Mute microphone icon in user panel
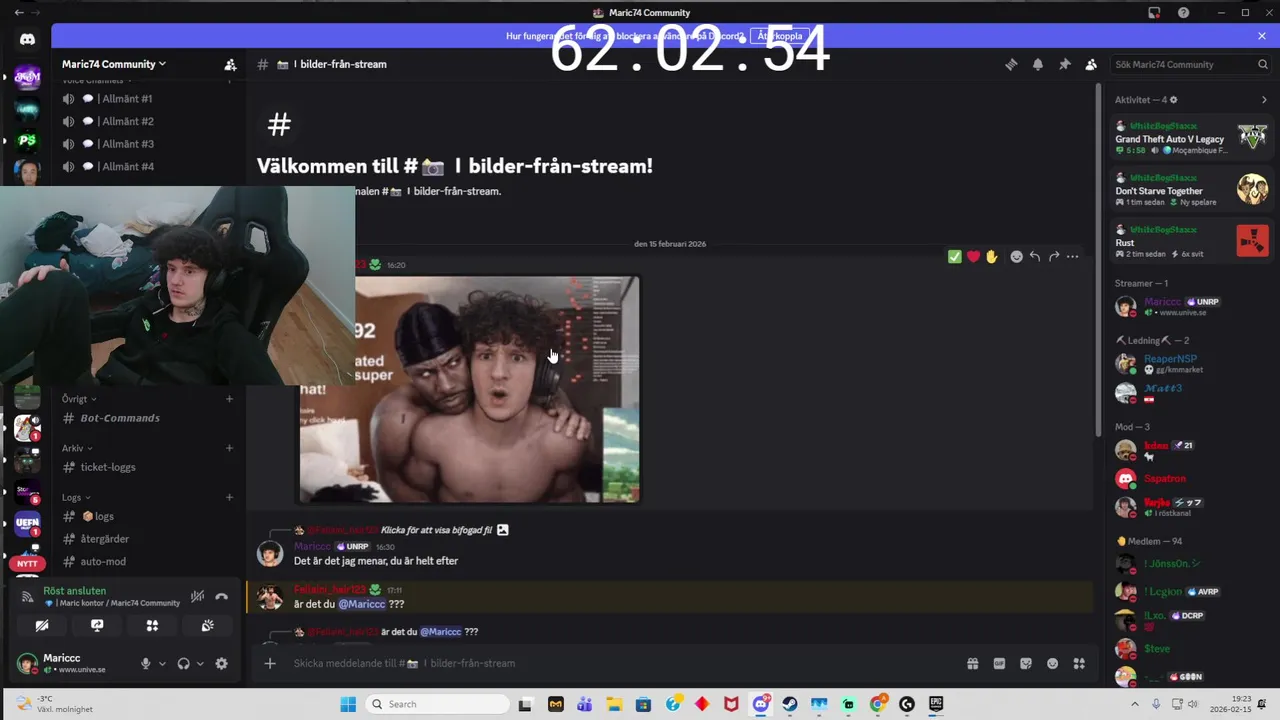 (x=145, y=664)
